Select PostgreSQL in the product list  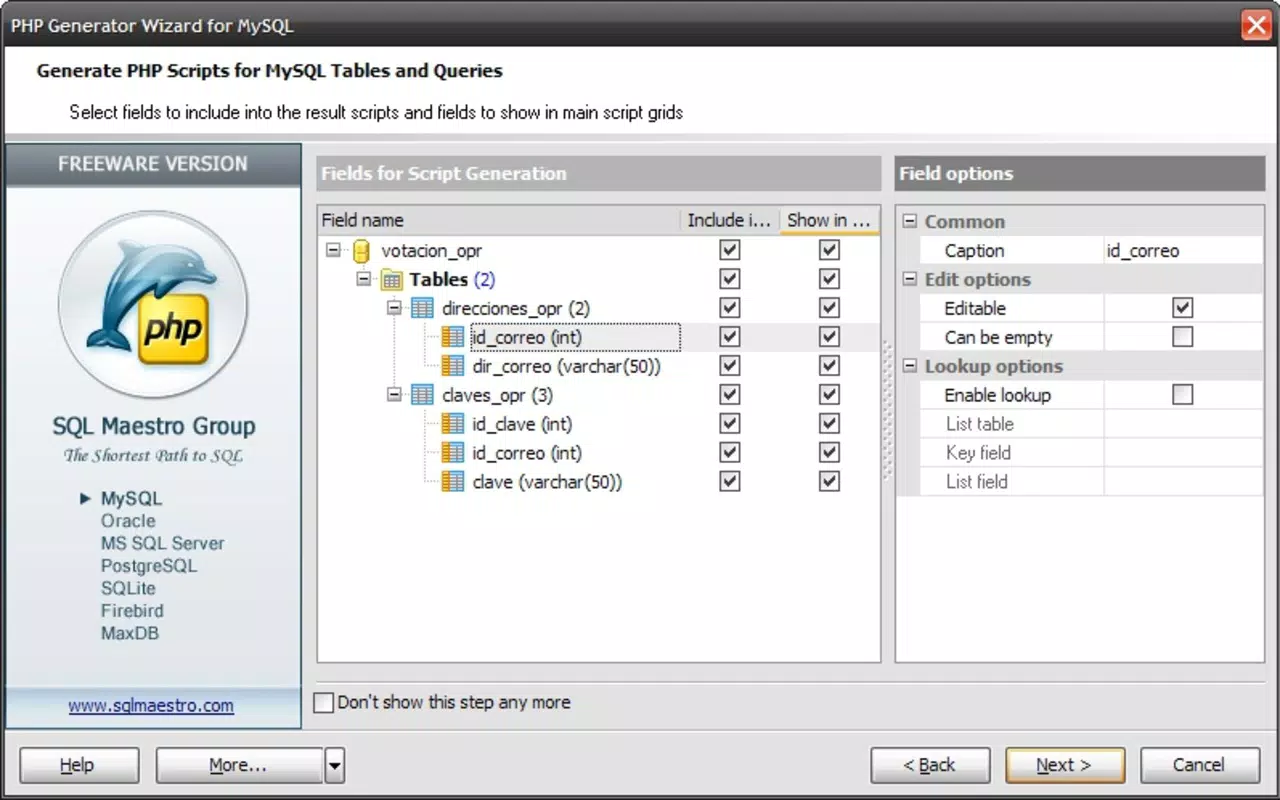click(x=149, y=566)
